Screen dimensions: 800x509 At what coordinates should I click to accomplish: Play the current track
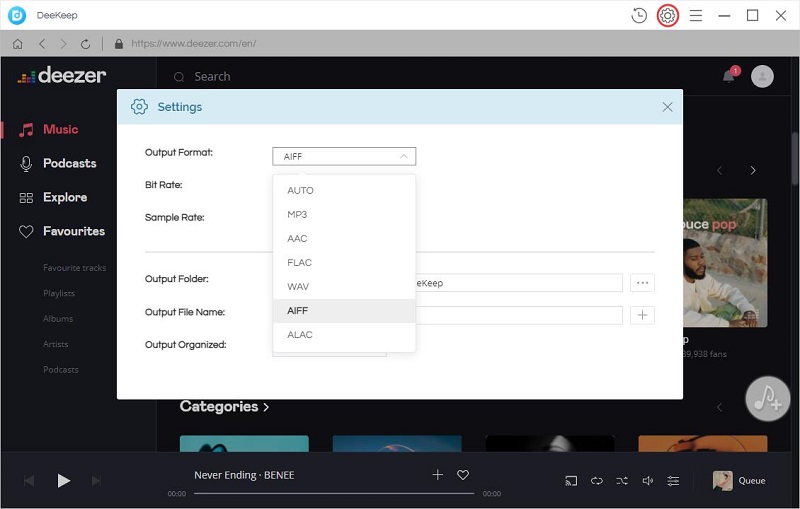63,480
